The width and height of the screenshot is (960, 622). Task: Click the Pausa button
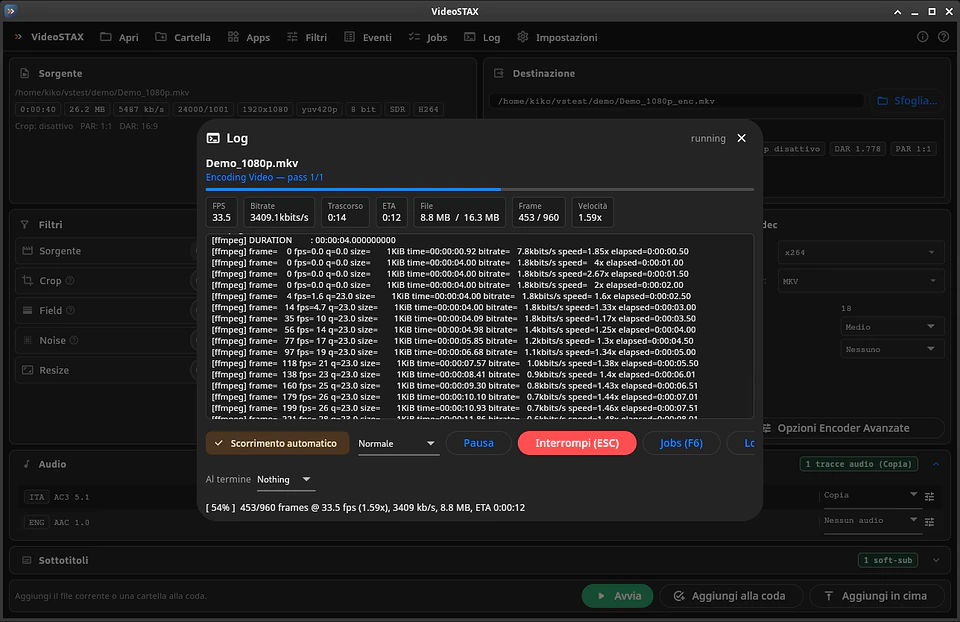click(x=478, y=443)
